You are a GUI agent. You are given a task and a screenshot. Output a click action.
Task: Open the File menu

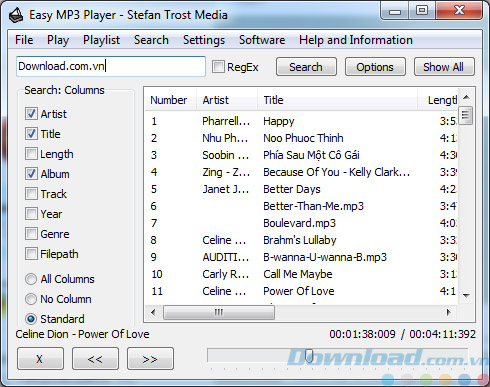(x=24, y=40)
